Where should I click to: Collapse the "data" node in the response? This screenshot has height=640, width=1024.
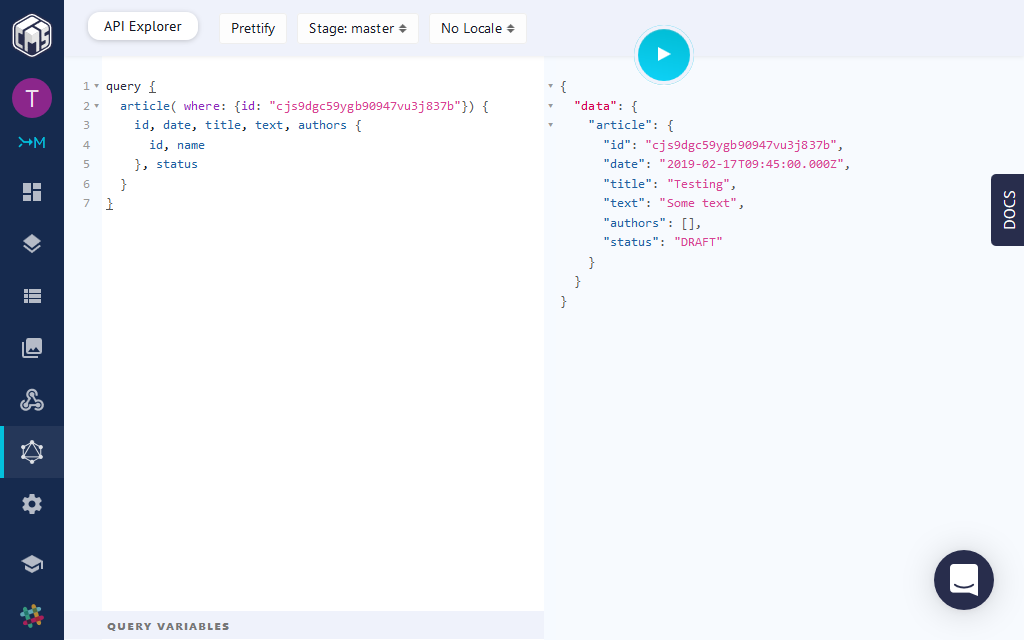click(550, 106)
